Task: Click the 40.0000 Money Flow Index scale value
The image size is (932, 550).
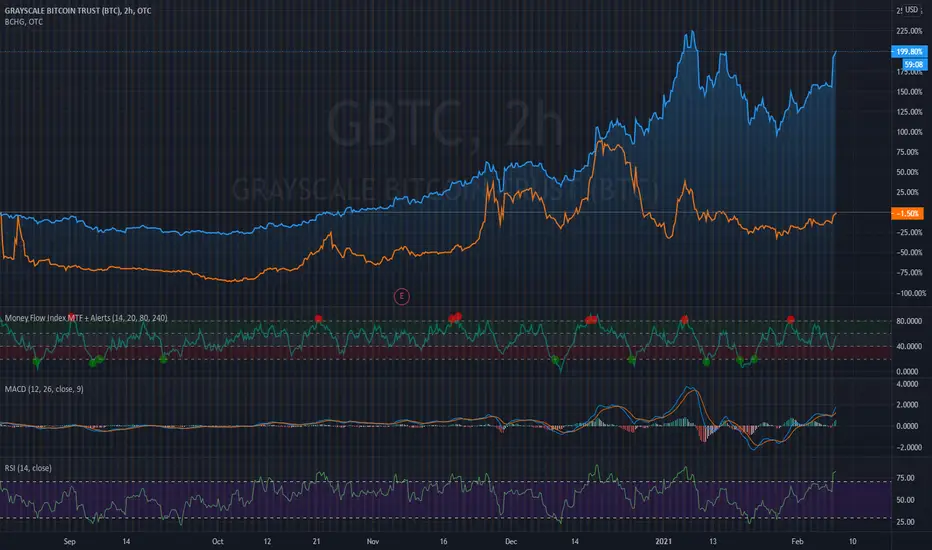Action: tap(909, 346)
